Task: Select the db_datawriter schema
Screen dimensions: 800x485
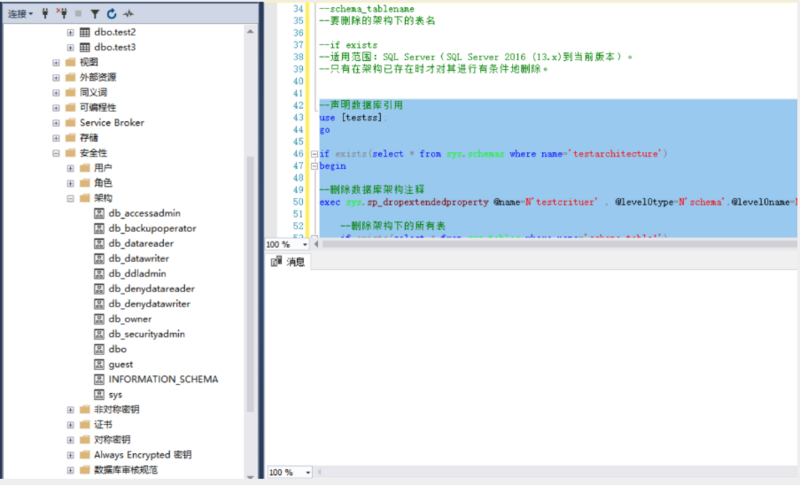Action: 139,259
